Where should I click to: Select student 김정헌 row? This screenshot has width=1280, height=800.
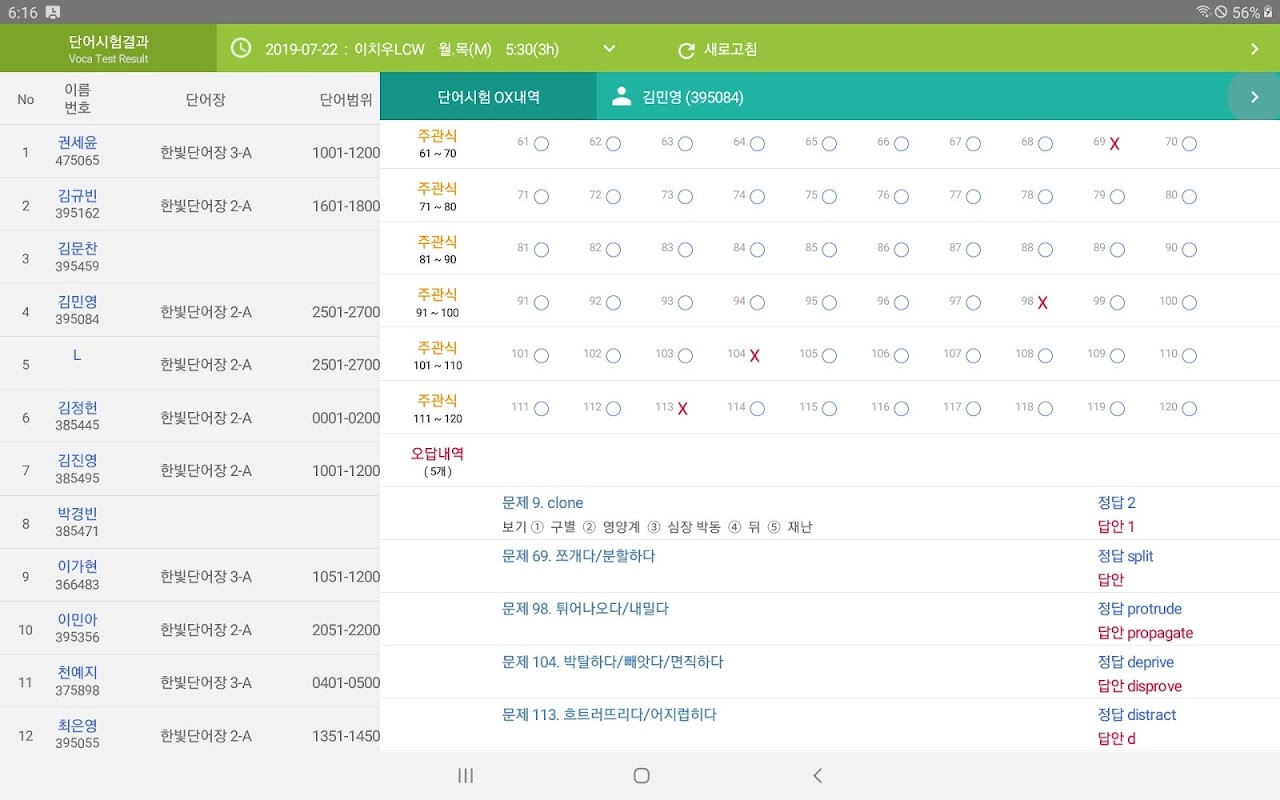(190, 417)
